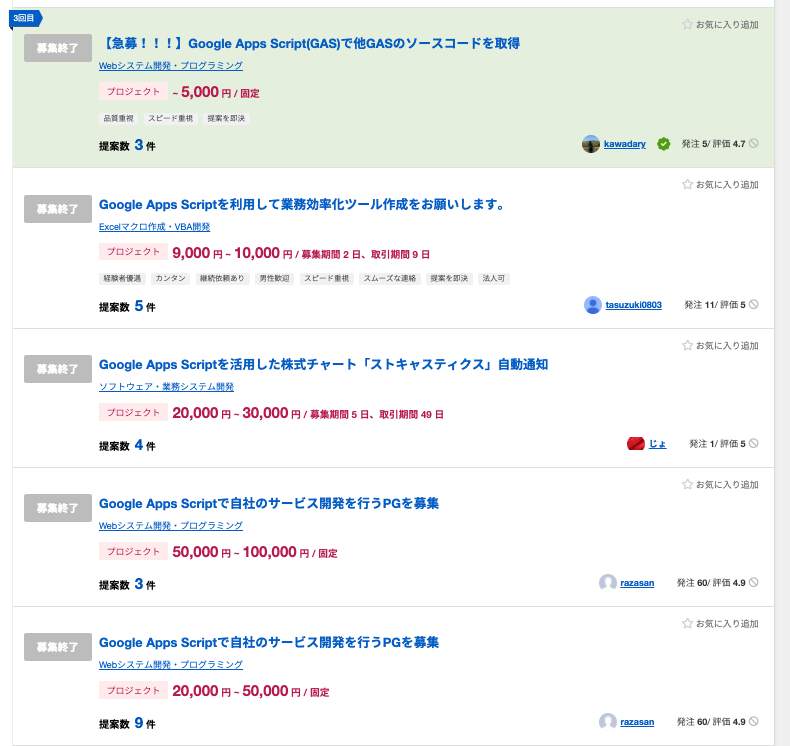This screenshot has height=746, width=790.
Task: Click じょ's red avatar image
Action: 636,444
